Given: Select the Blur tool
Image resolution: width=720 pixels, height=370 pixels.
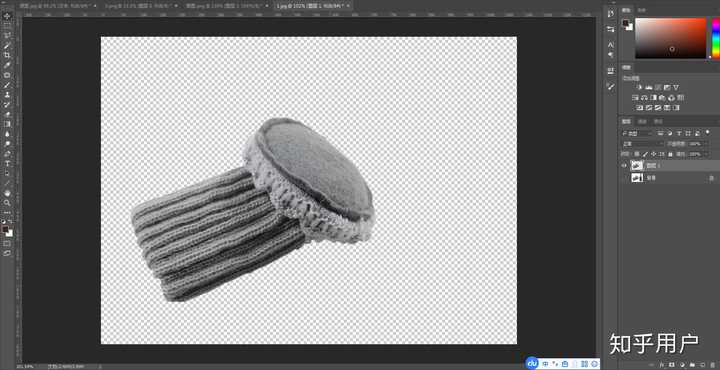Looking at the screenshot, I should [x=7, y=134].
